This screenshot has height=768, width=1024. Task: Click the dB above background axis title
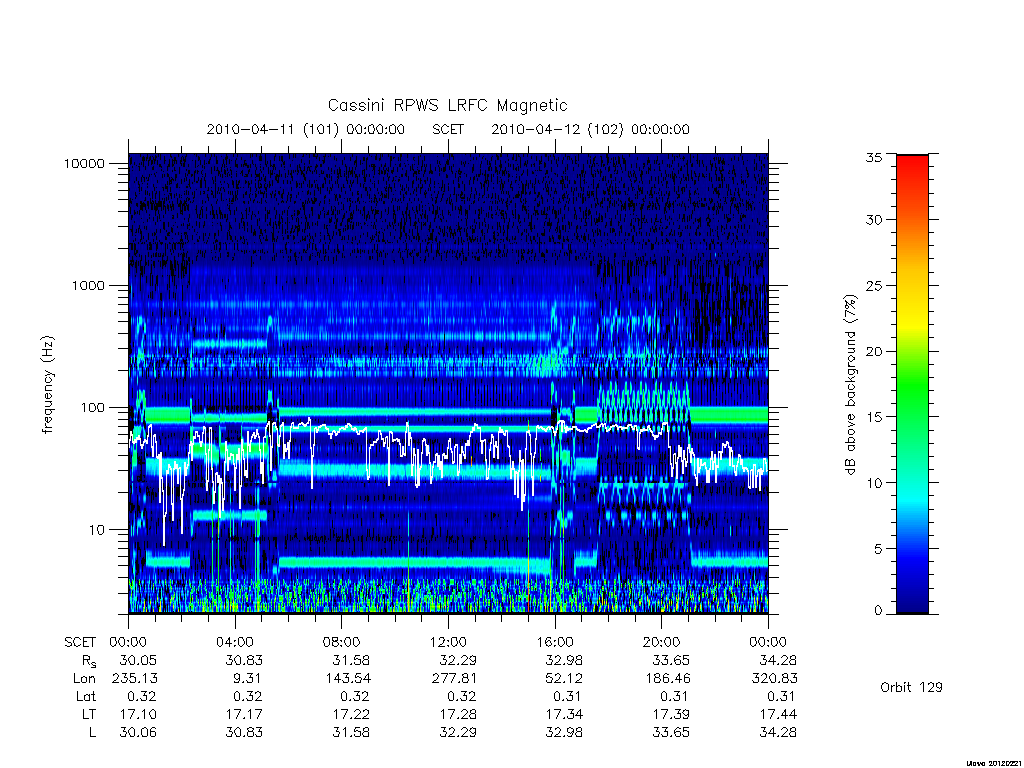[850, 385]
